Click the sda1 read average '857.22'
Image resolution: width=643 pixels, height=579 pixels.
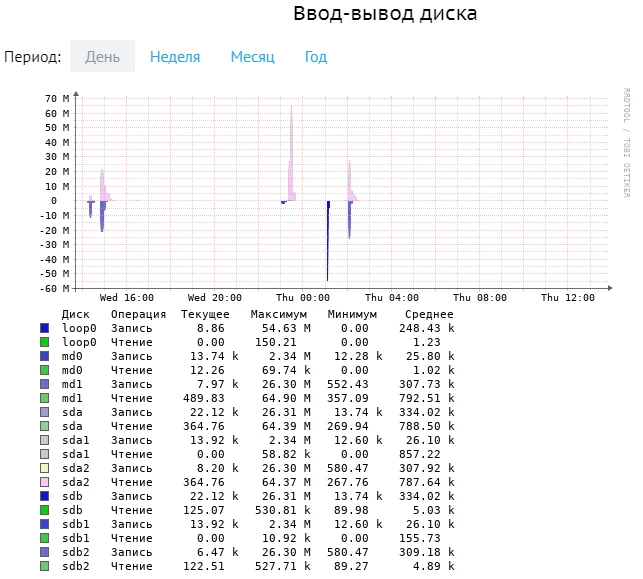click(x=420, y=454)
